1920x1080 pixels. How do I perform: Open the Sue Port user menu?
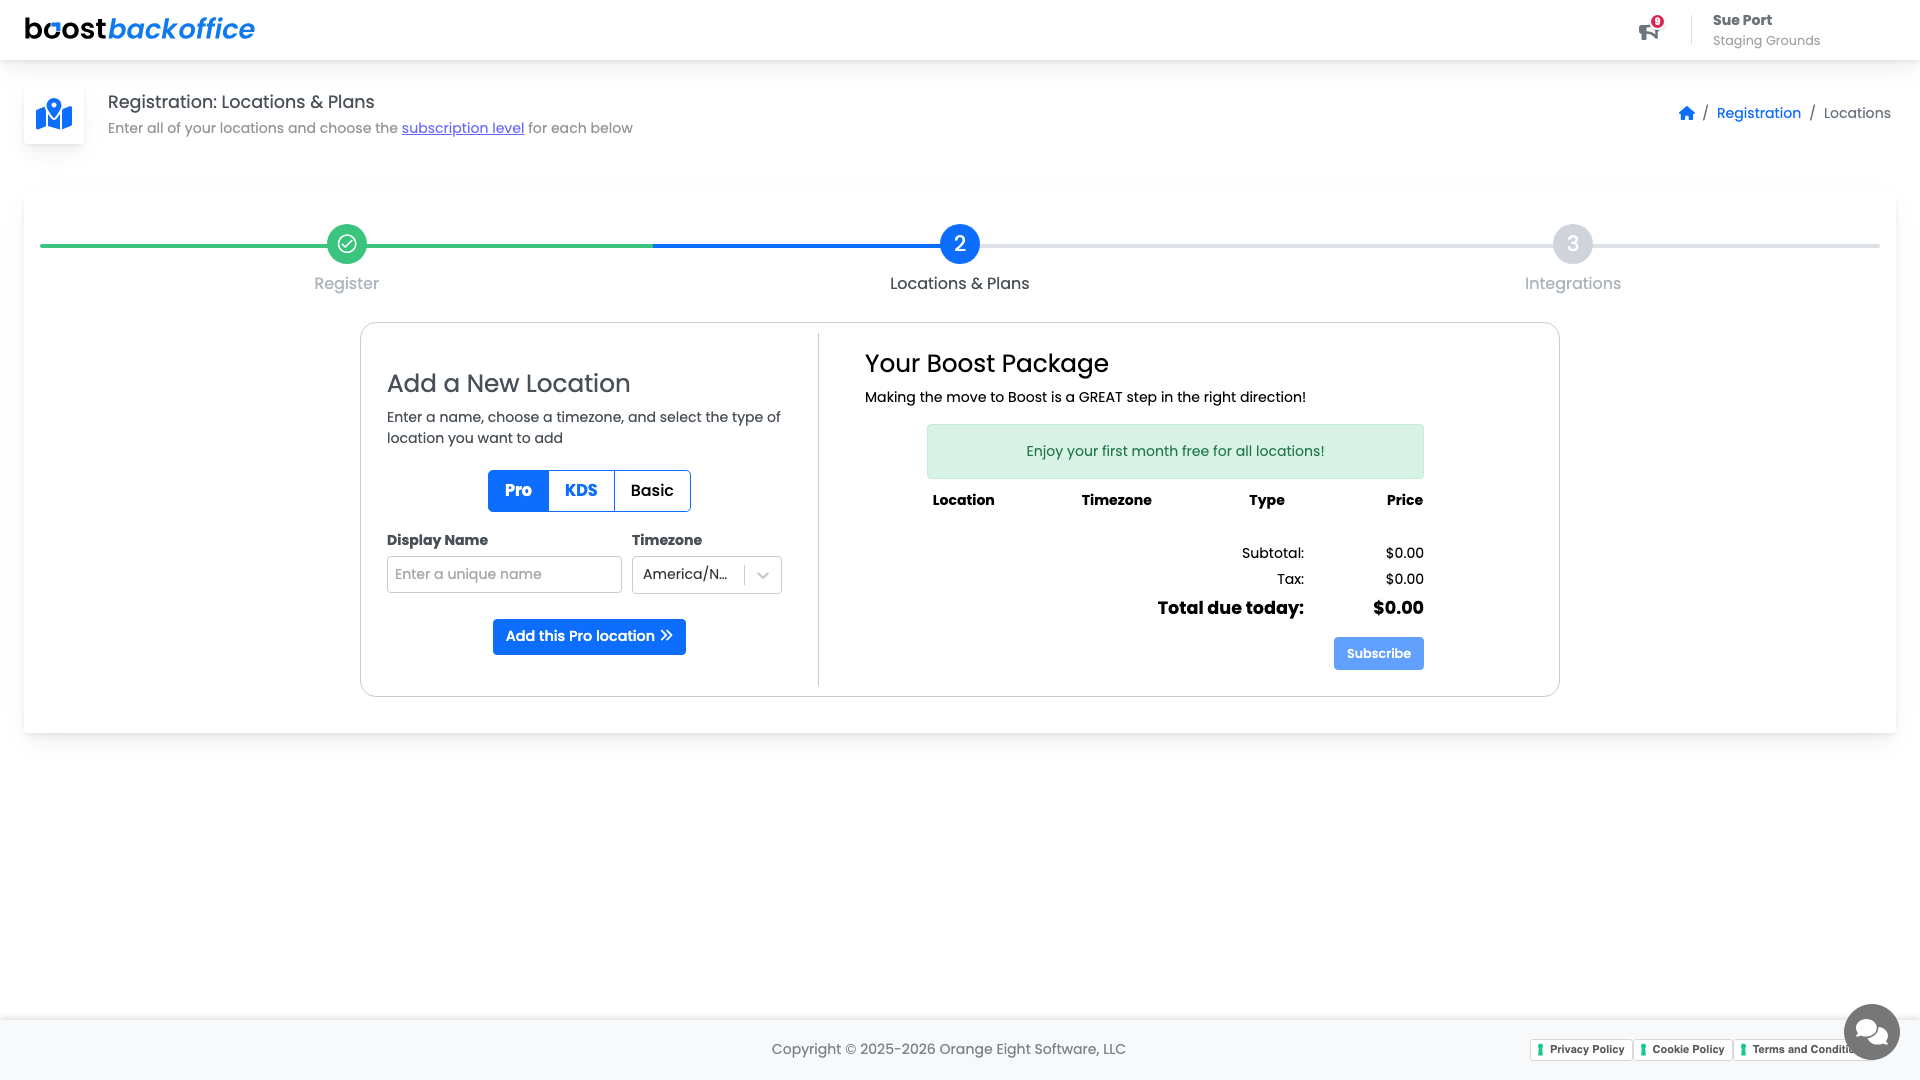click(1766, 30)
